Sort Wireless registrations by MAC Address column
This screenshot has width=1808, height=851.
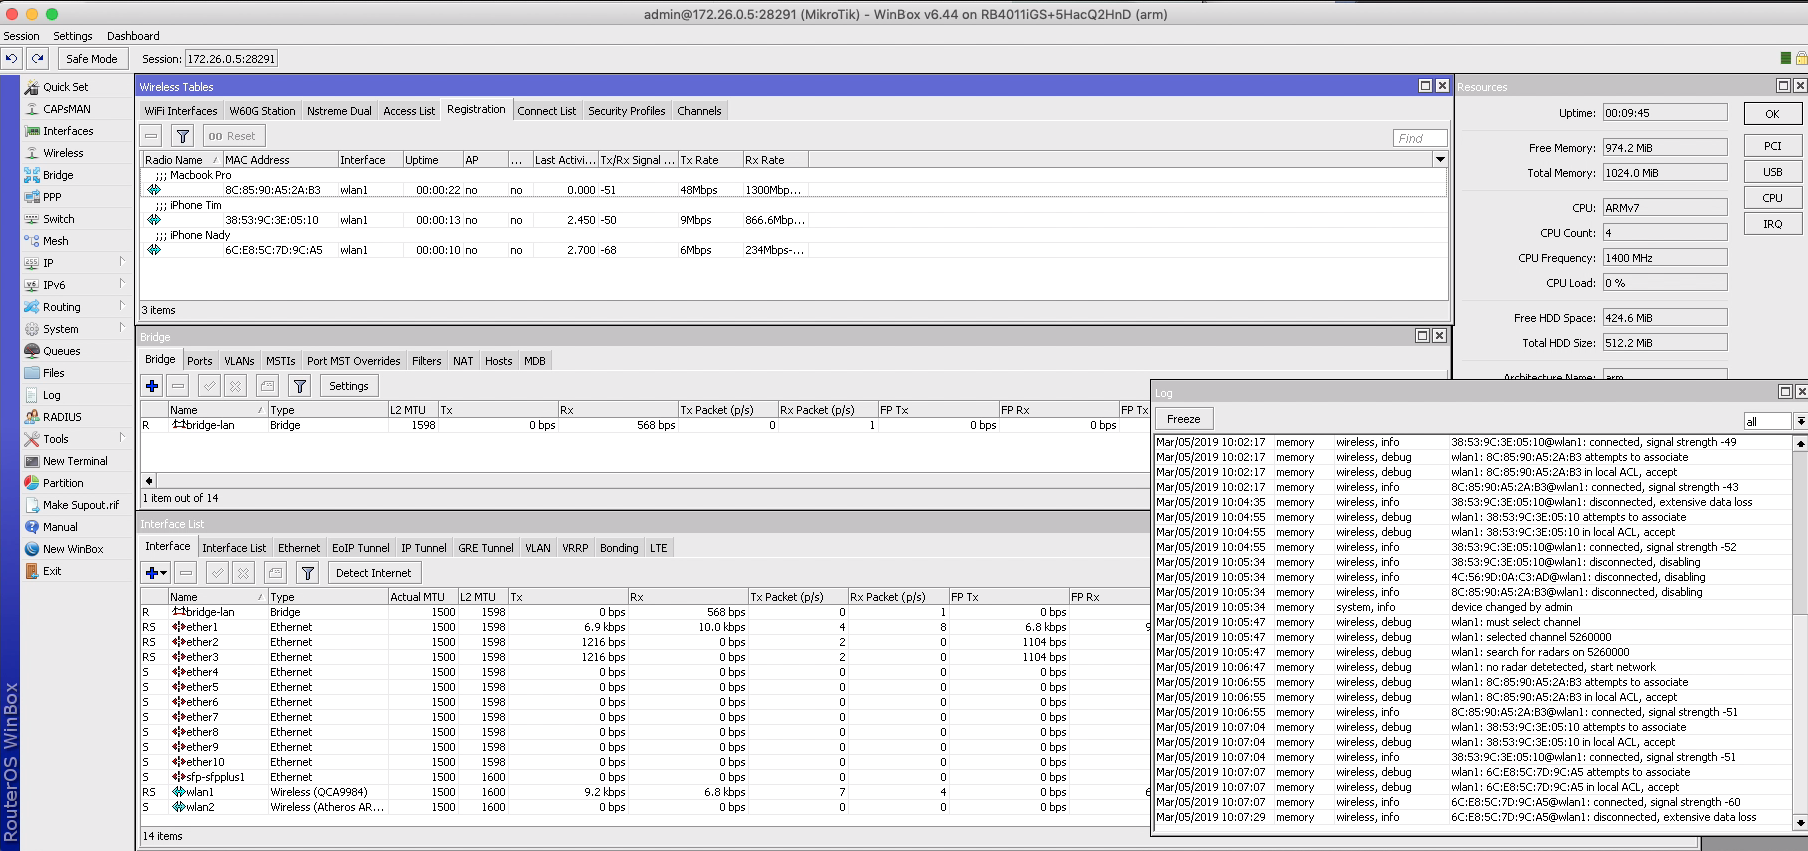(280, 160)
